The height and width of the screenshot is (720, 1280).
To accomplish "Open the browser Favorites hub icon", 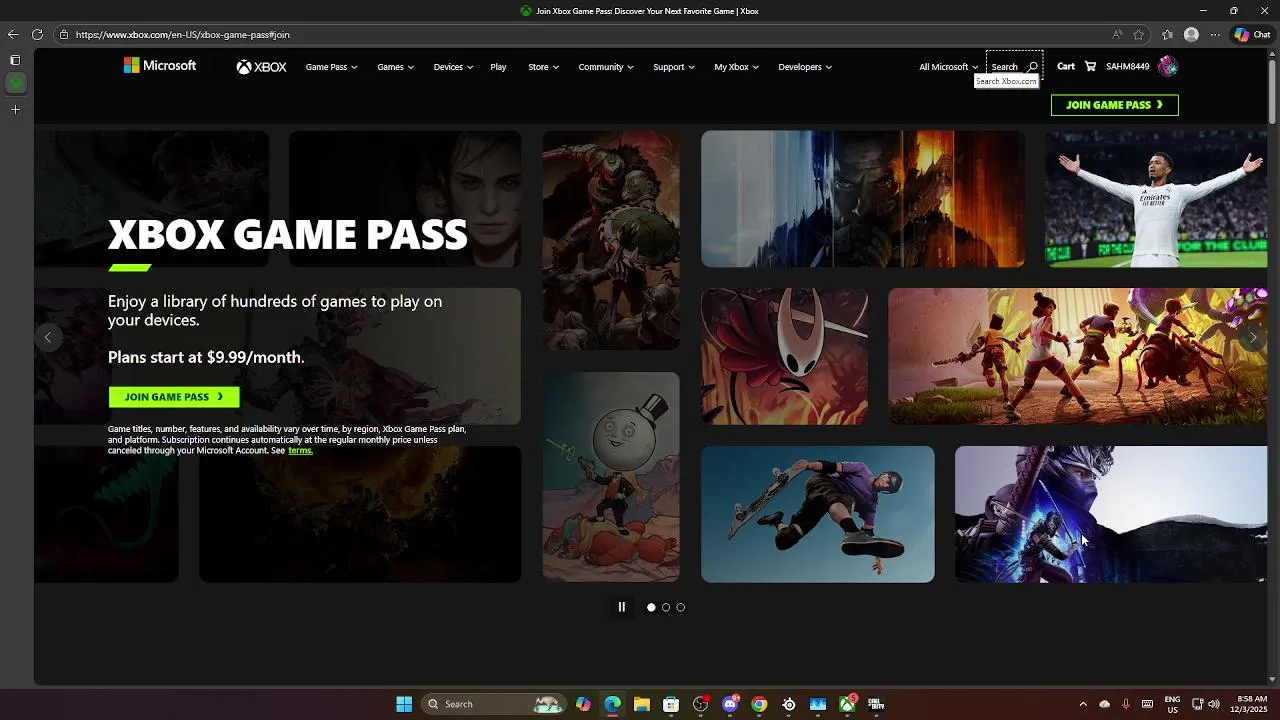I will click(1167, 34).
